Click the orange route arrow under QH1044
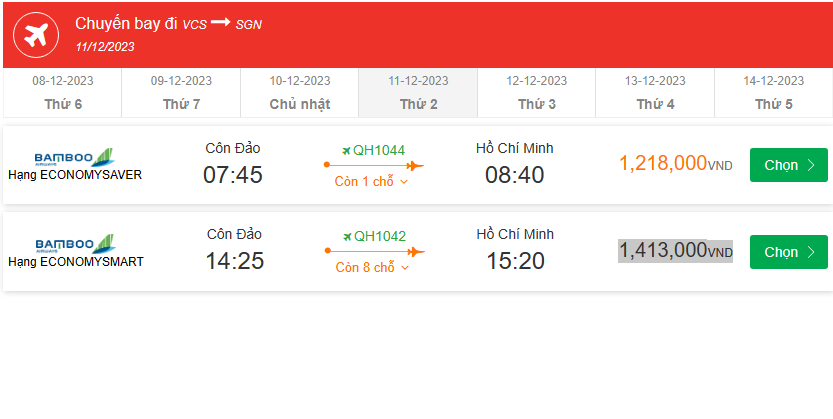833x419 pixels. coord(373,166)
